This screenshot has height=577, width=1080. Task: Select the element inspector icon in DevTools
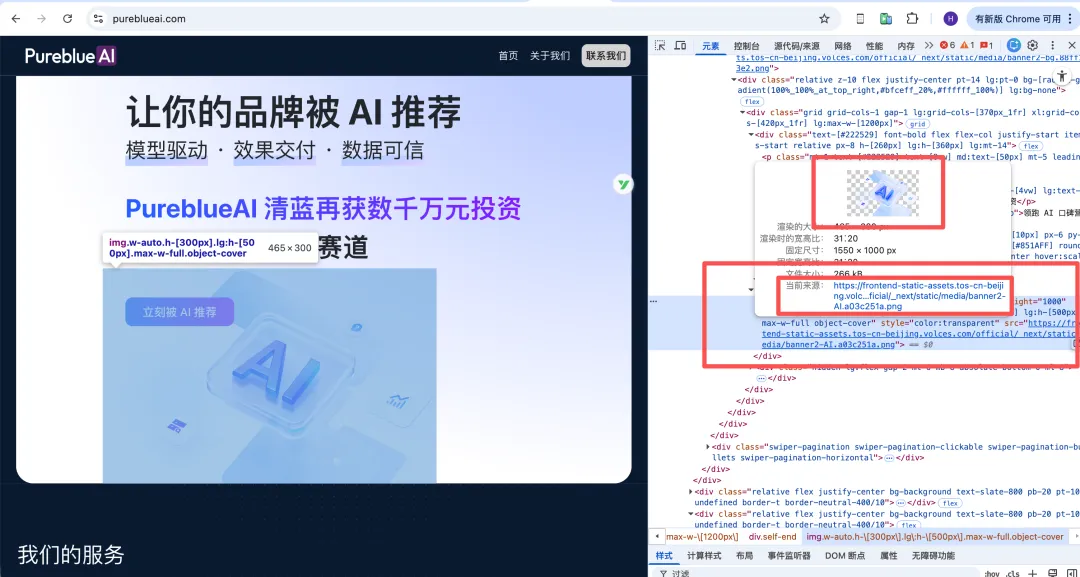pos(658,46)
